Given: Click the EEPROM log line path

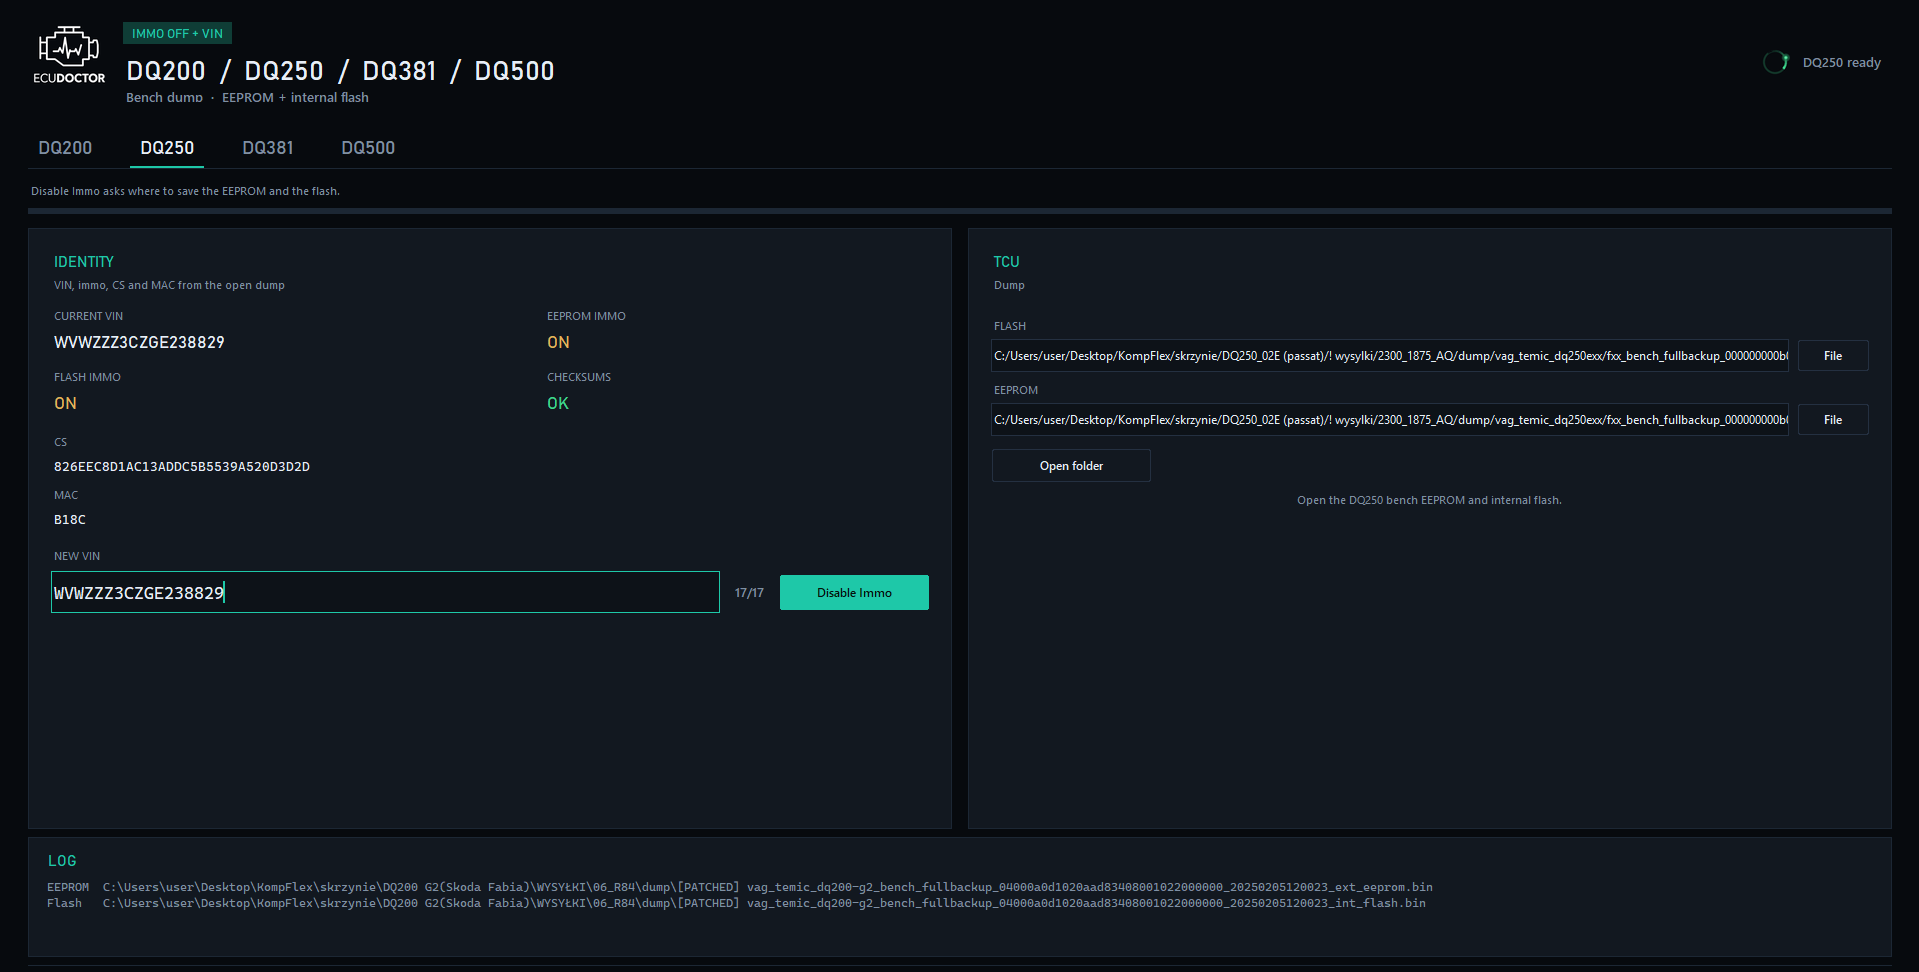Looking at the screenshot, I should 767,887.
